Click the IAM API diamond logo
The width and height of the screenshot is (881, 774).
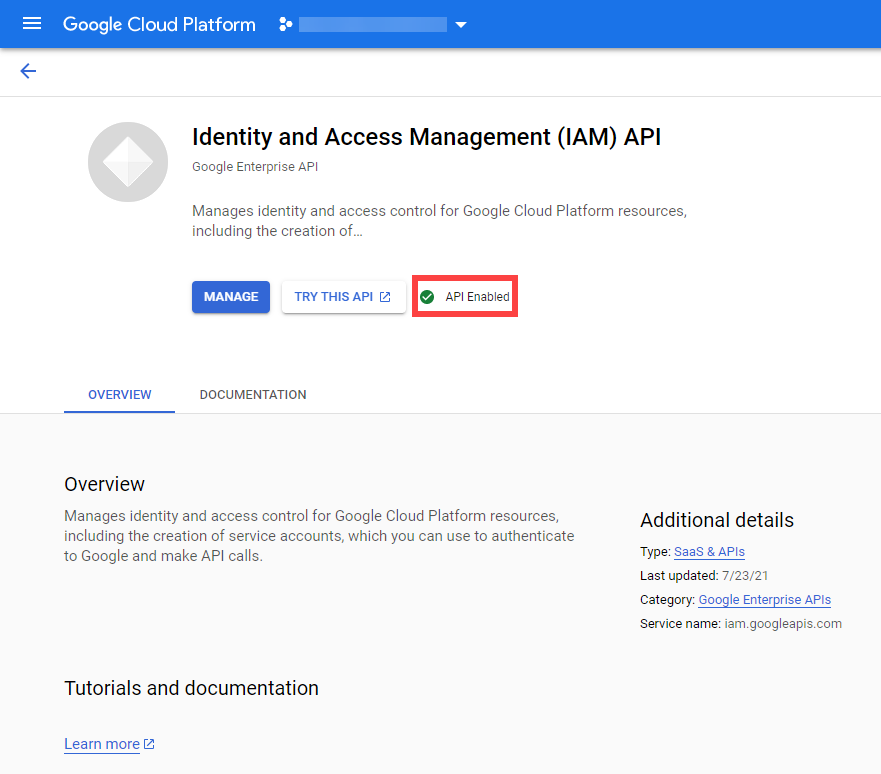tap(128, 162)
